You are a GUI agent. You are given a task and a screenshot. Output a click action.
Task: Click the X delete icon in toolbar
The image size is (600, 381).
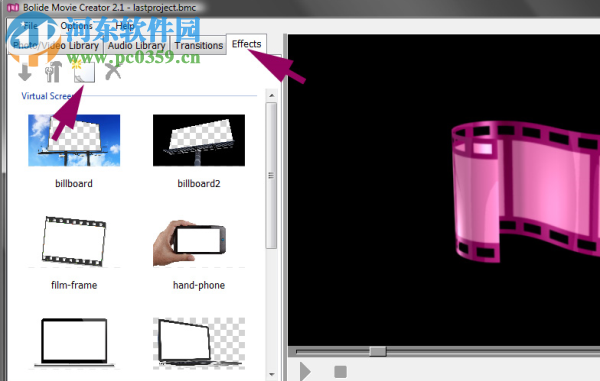[x=113, y=72]
